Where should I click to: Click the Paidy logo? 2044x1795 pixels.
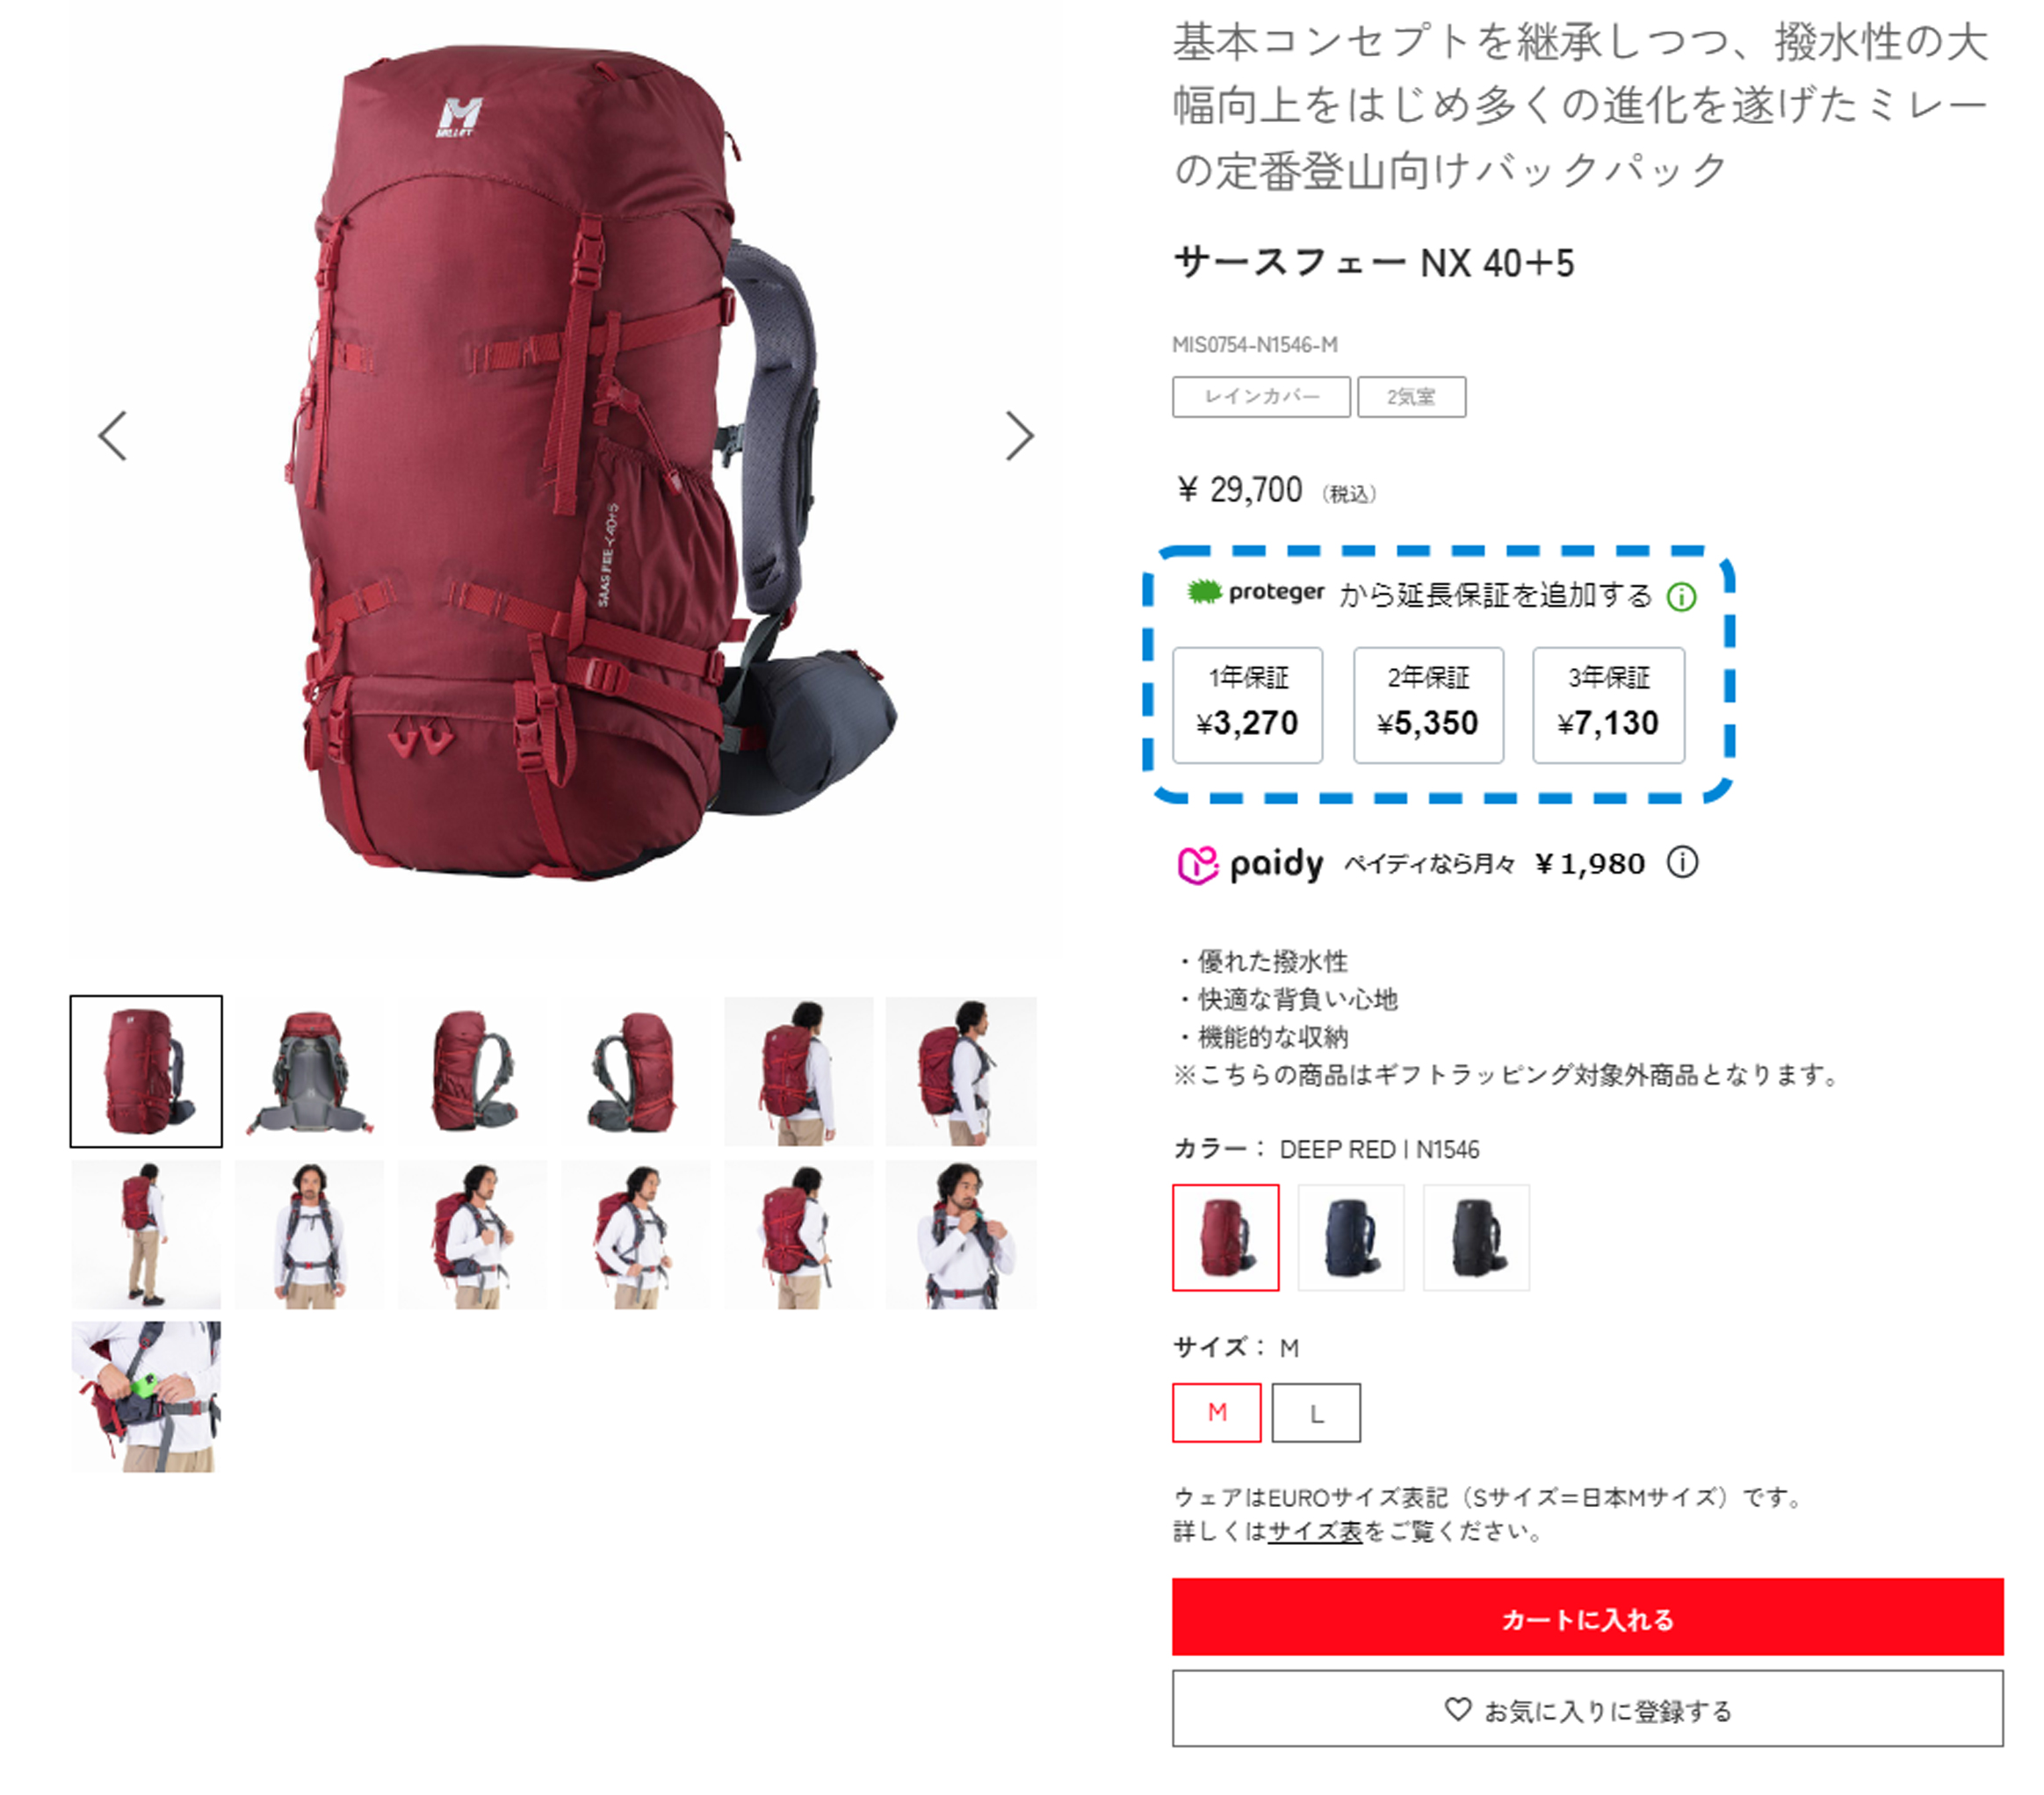(1250, 864)
